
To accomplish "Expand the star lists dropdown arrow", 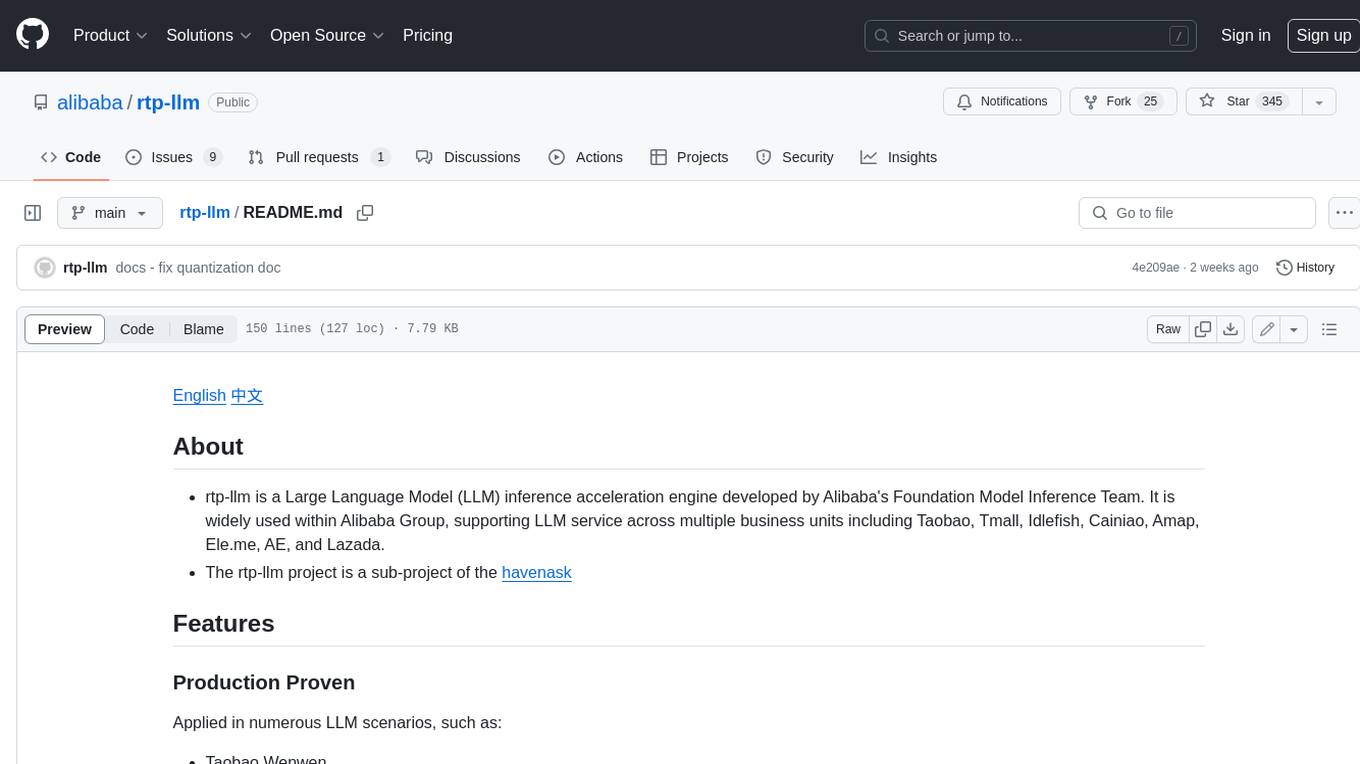I will point(1319,102).
